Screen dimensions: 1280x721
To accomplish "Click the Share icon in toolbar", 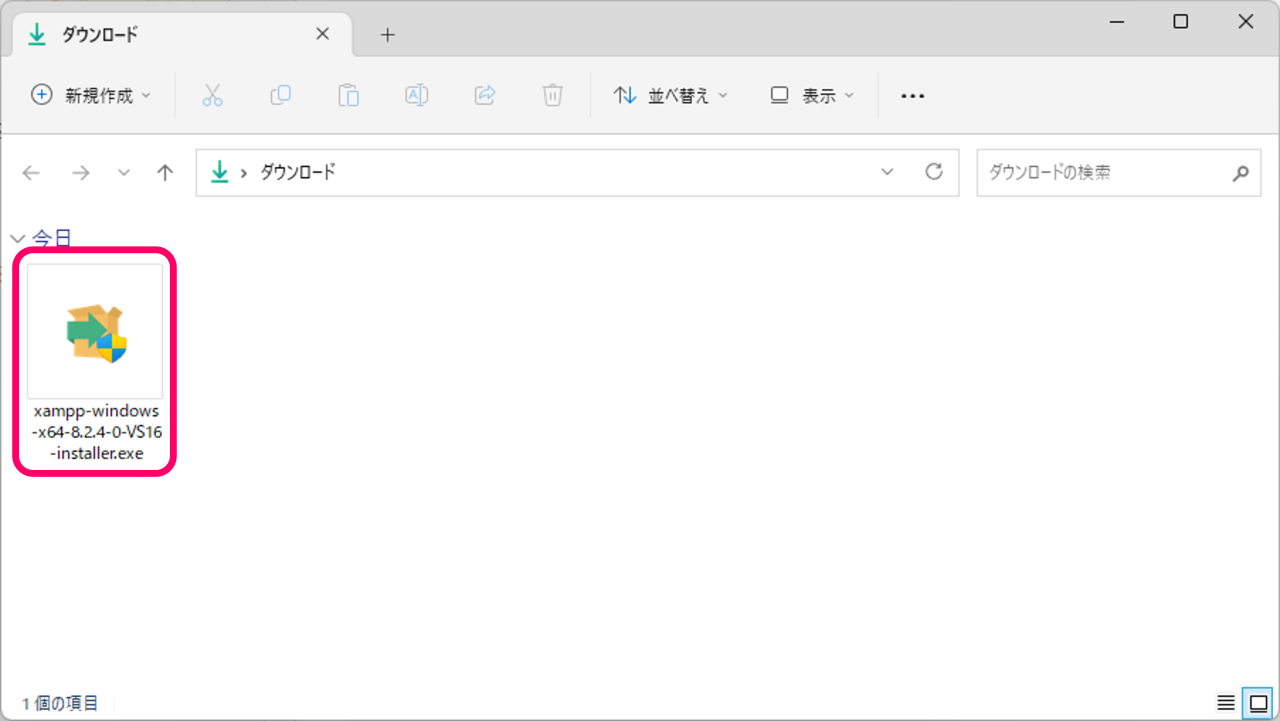I will tap(485, 95).
